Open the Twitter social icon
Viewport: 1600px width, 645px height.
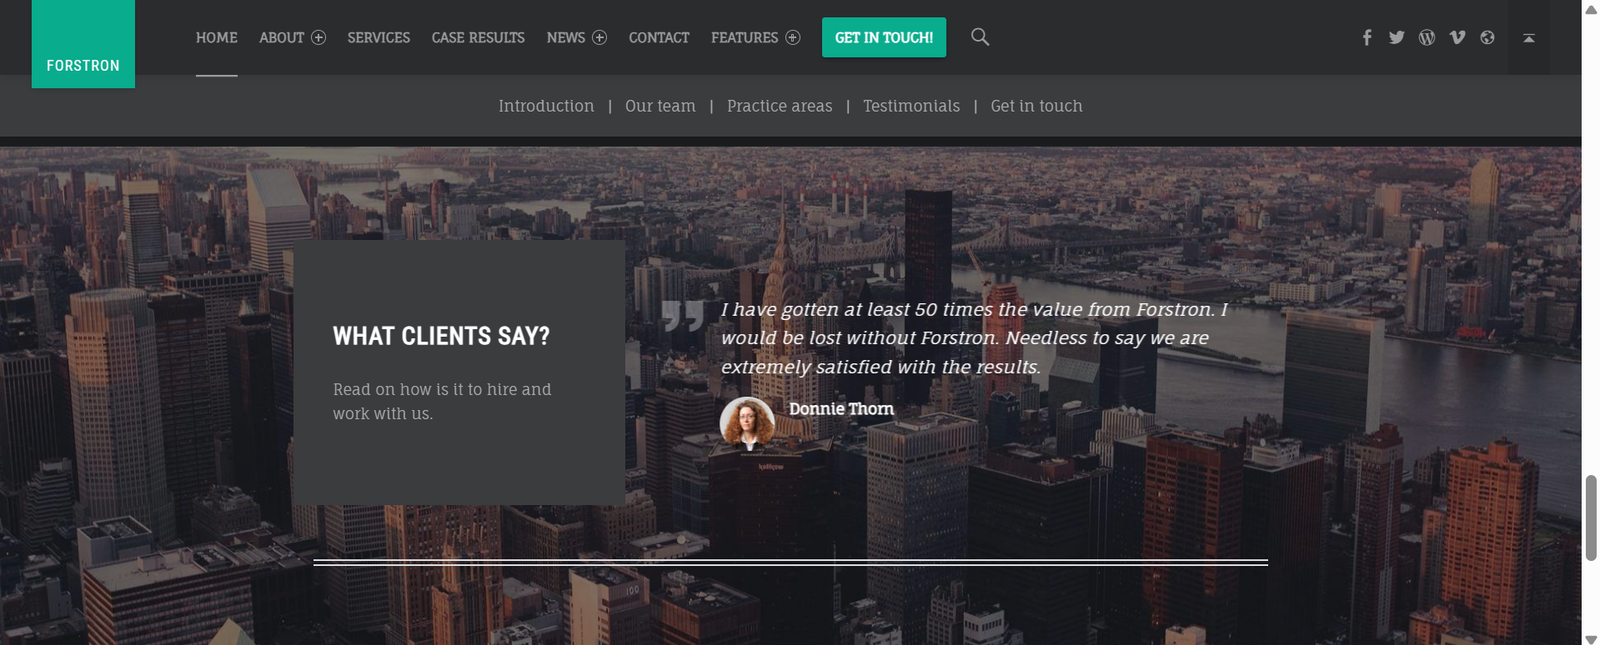1397,37
